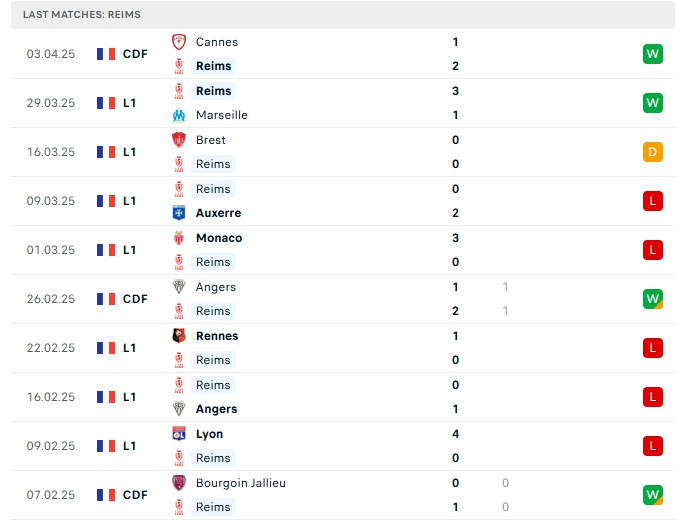687x521 pixels.
Task: Click the Monaco team crest
Action: point(179,238)
